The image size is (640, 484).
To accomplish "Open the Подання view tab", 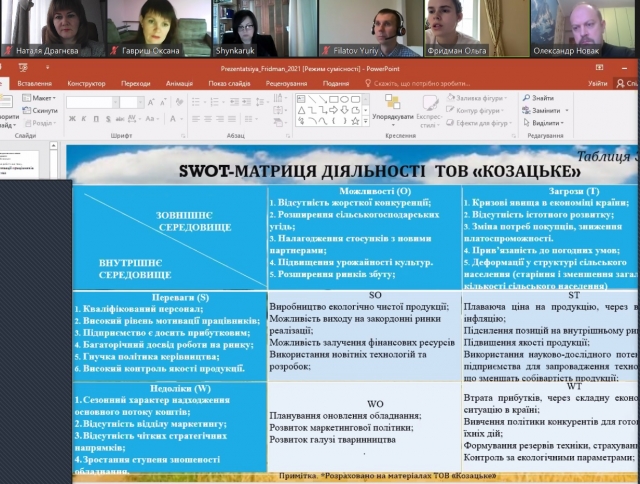I will [x=336, y=84].
